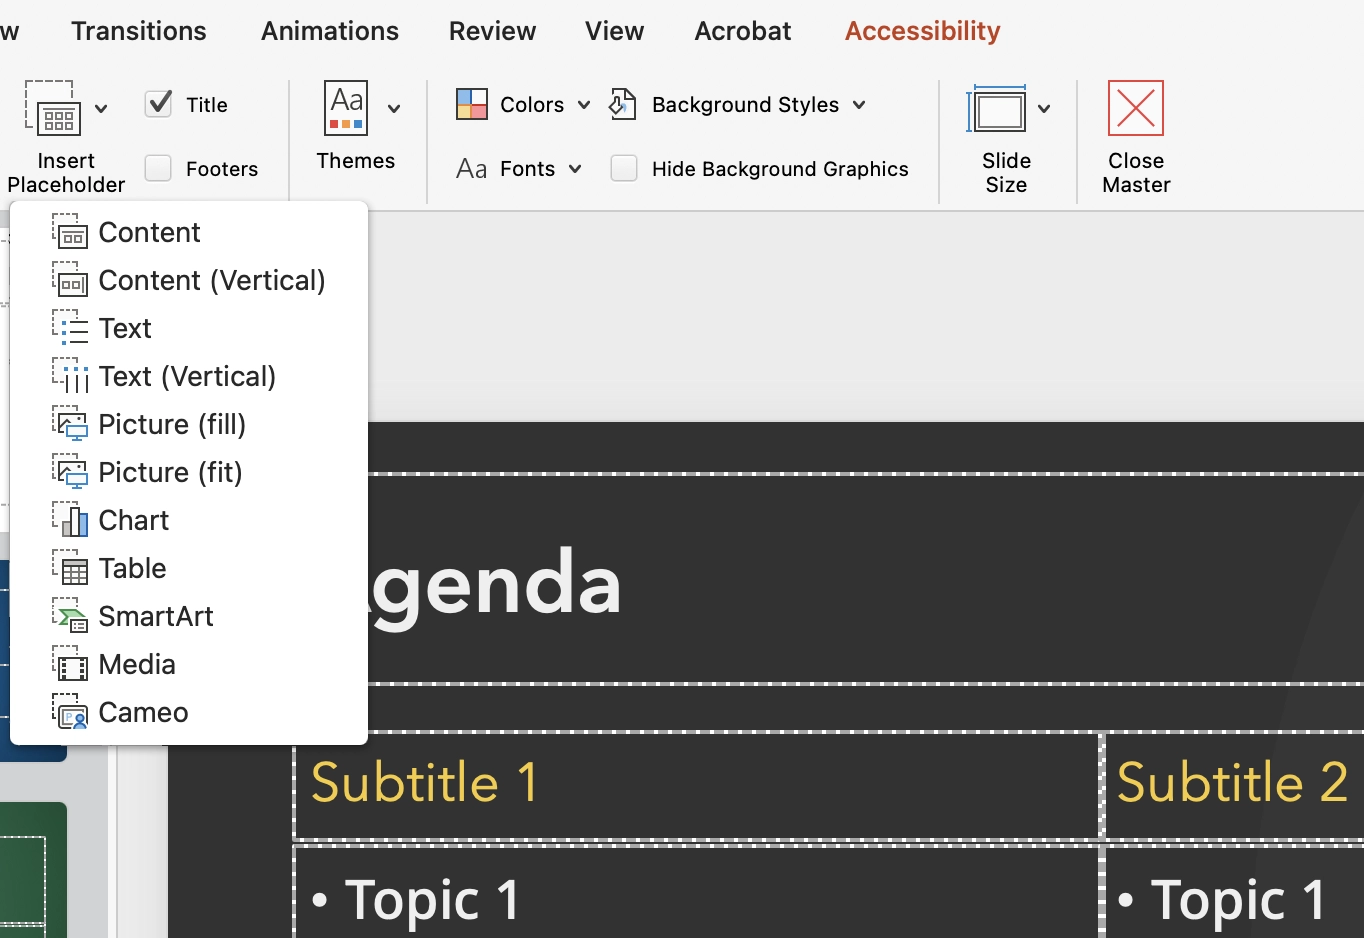This screenshot has height=938, width=1364.
Task: Open the Acrobat tab
Action: point(743,31)
